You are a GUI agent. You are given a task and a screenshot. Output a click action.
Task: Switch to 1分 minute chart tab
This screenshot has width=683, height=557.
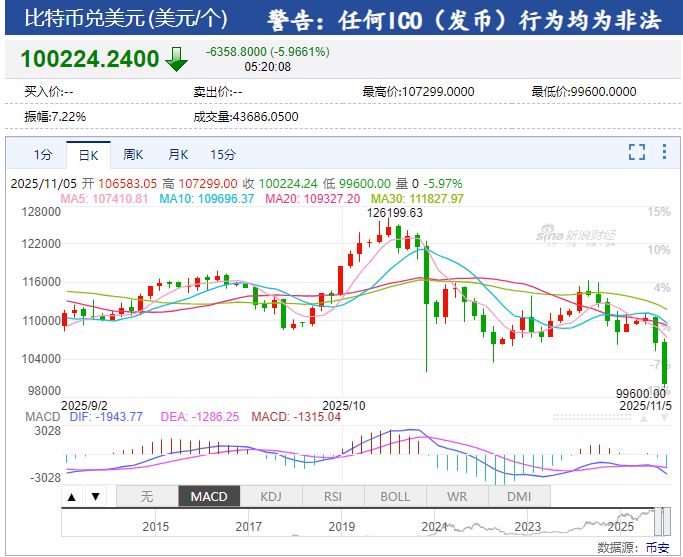coord(43,155)
